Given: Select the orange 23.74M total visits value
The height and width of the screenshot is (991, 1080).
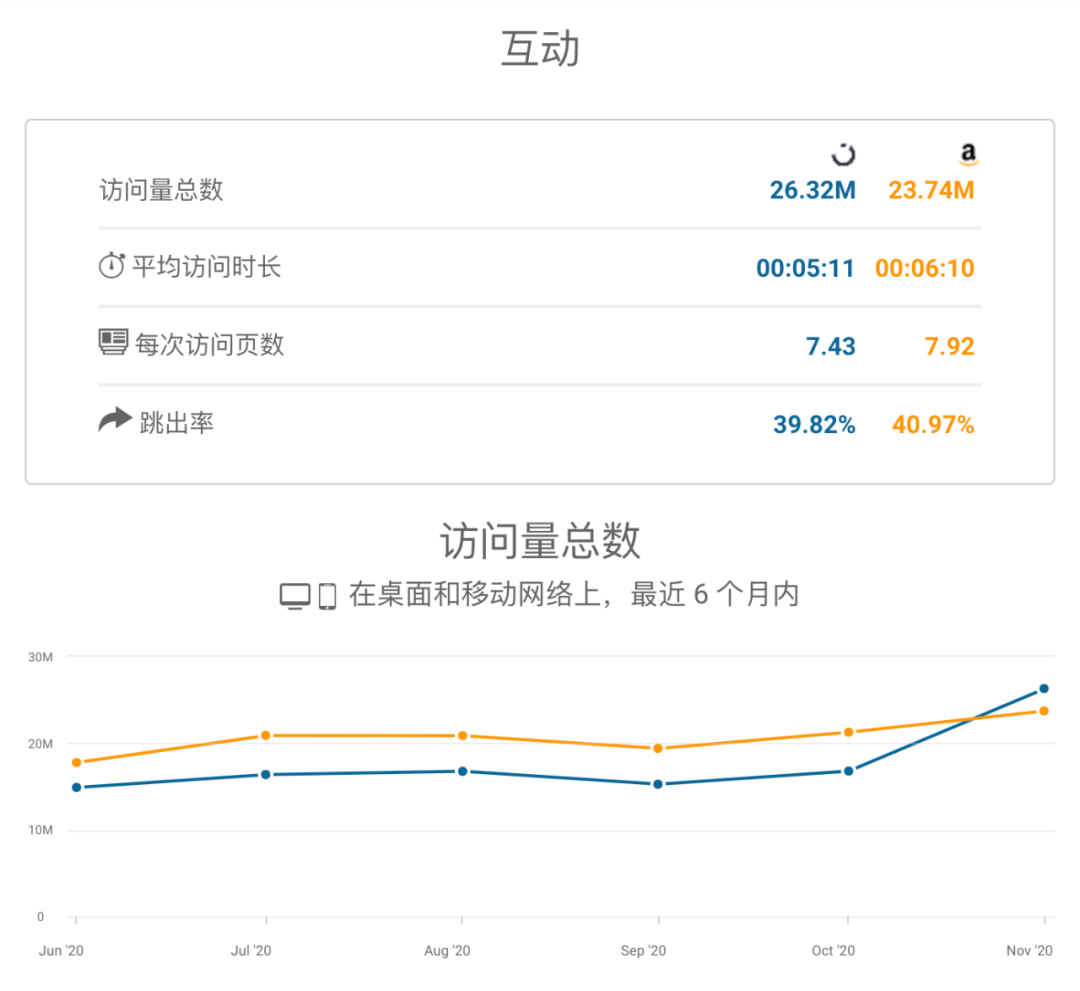Looking at the screenshot, I should (931, 189).
